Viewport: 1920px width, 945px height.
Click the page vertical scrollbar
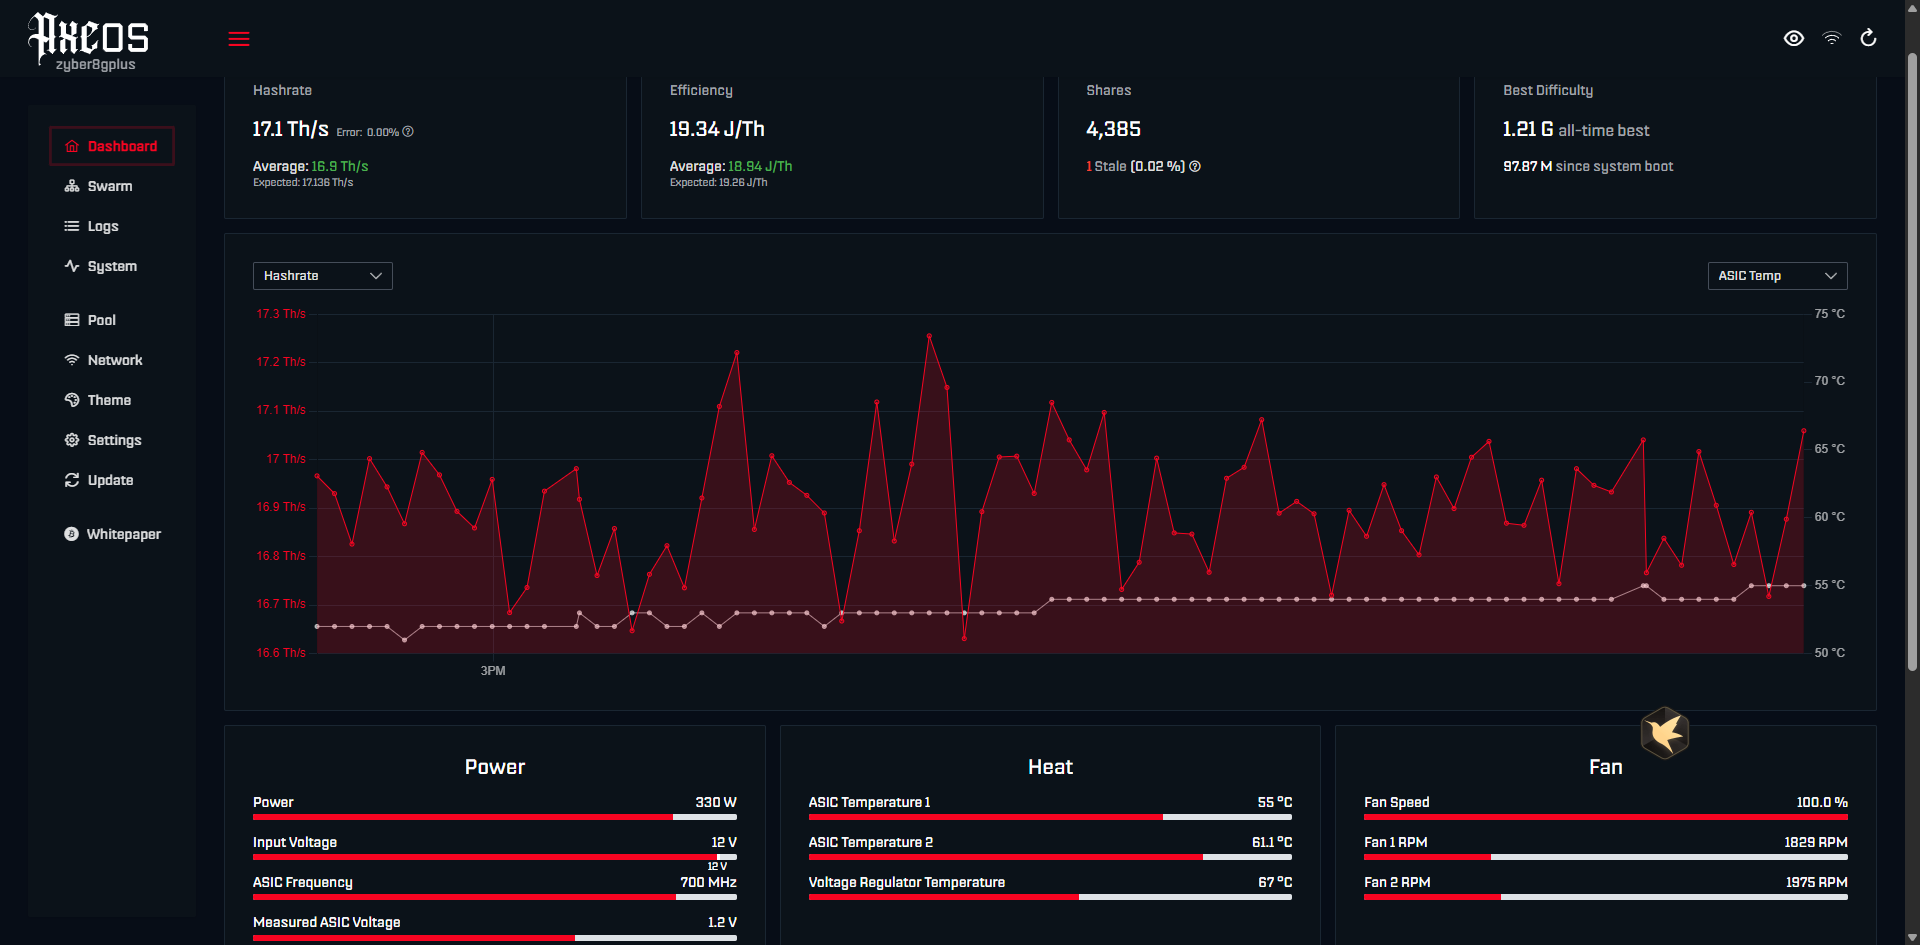click(1912, 360)
